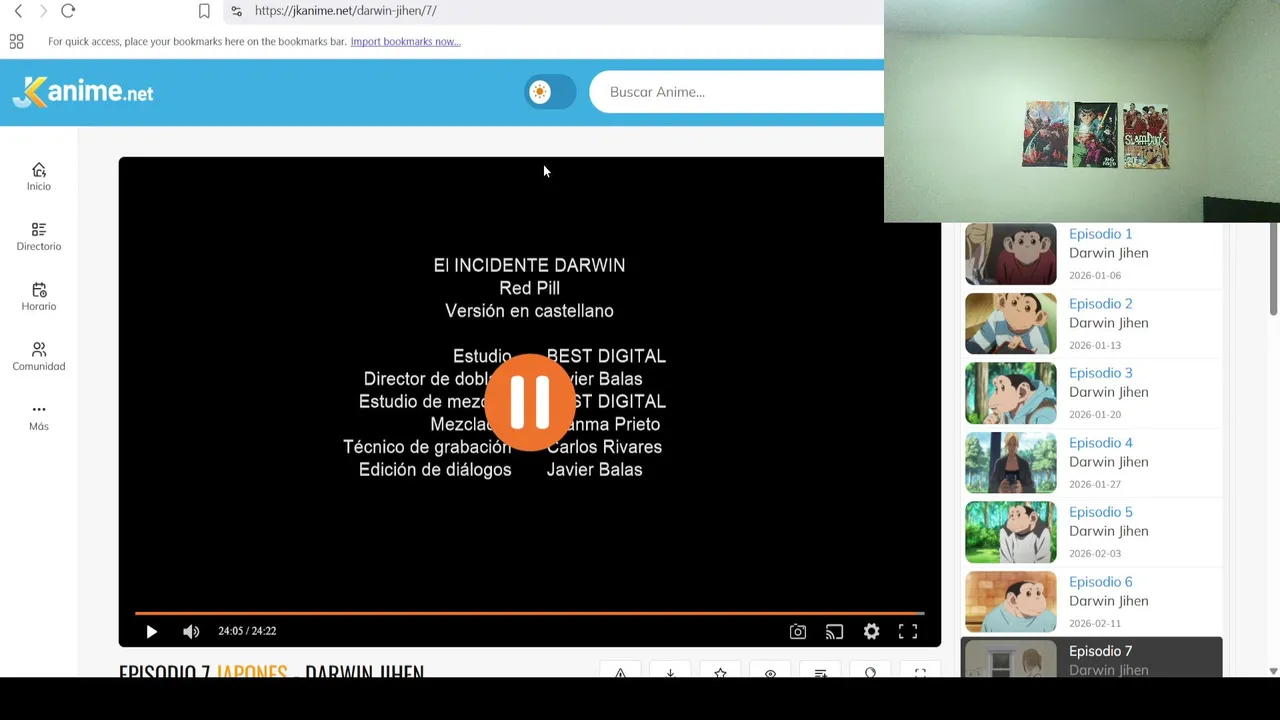Open Comunidad in the sidebar
This screenshot has width=1280, height=720.
click(39, 357)
